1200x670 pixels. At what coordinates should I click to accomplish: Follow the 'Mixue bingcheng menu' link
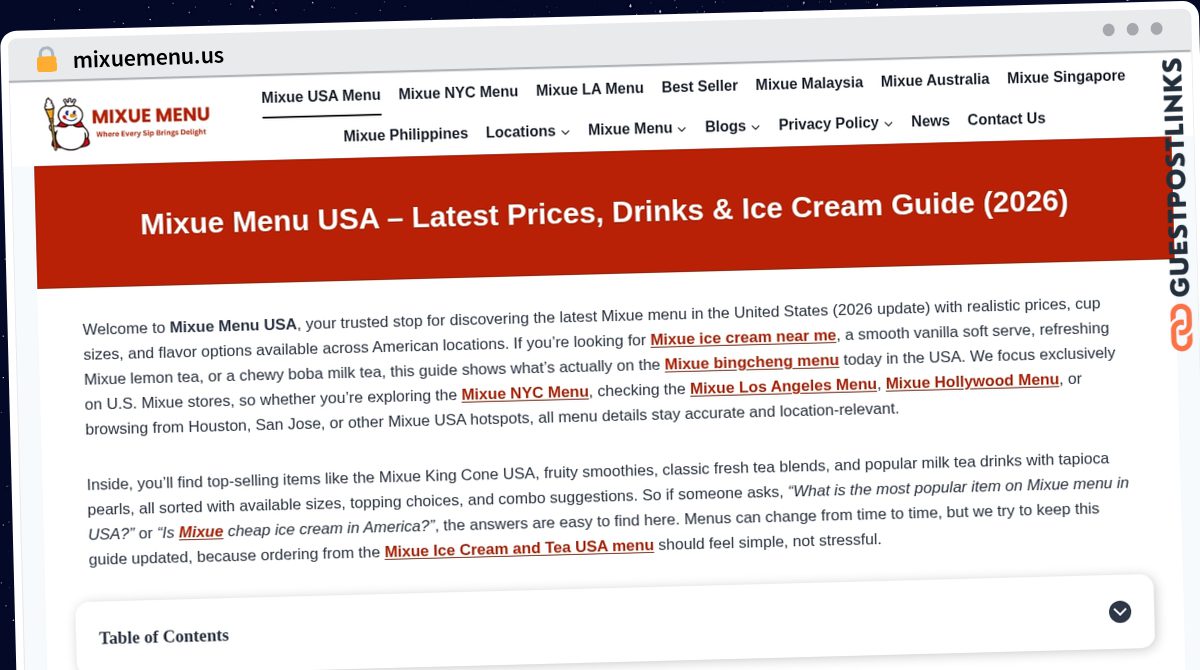click(x=752, y=361)
